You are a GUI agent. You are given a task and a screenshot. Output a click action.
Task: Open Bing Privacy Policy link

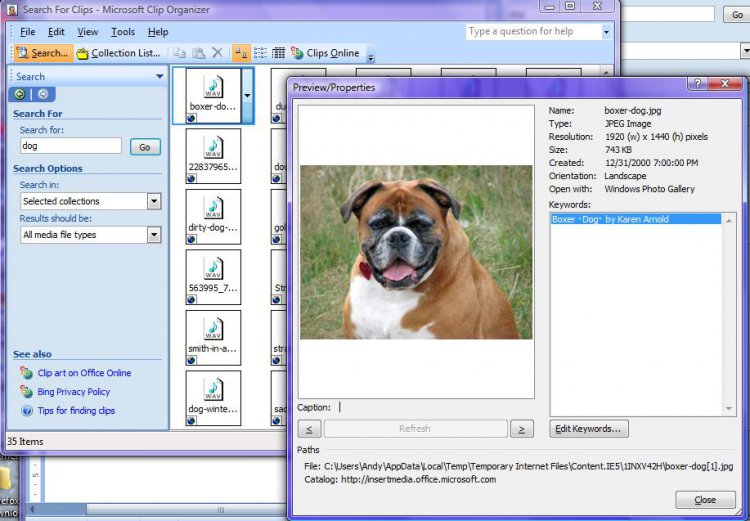[74, 392]
